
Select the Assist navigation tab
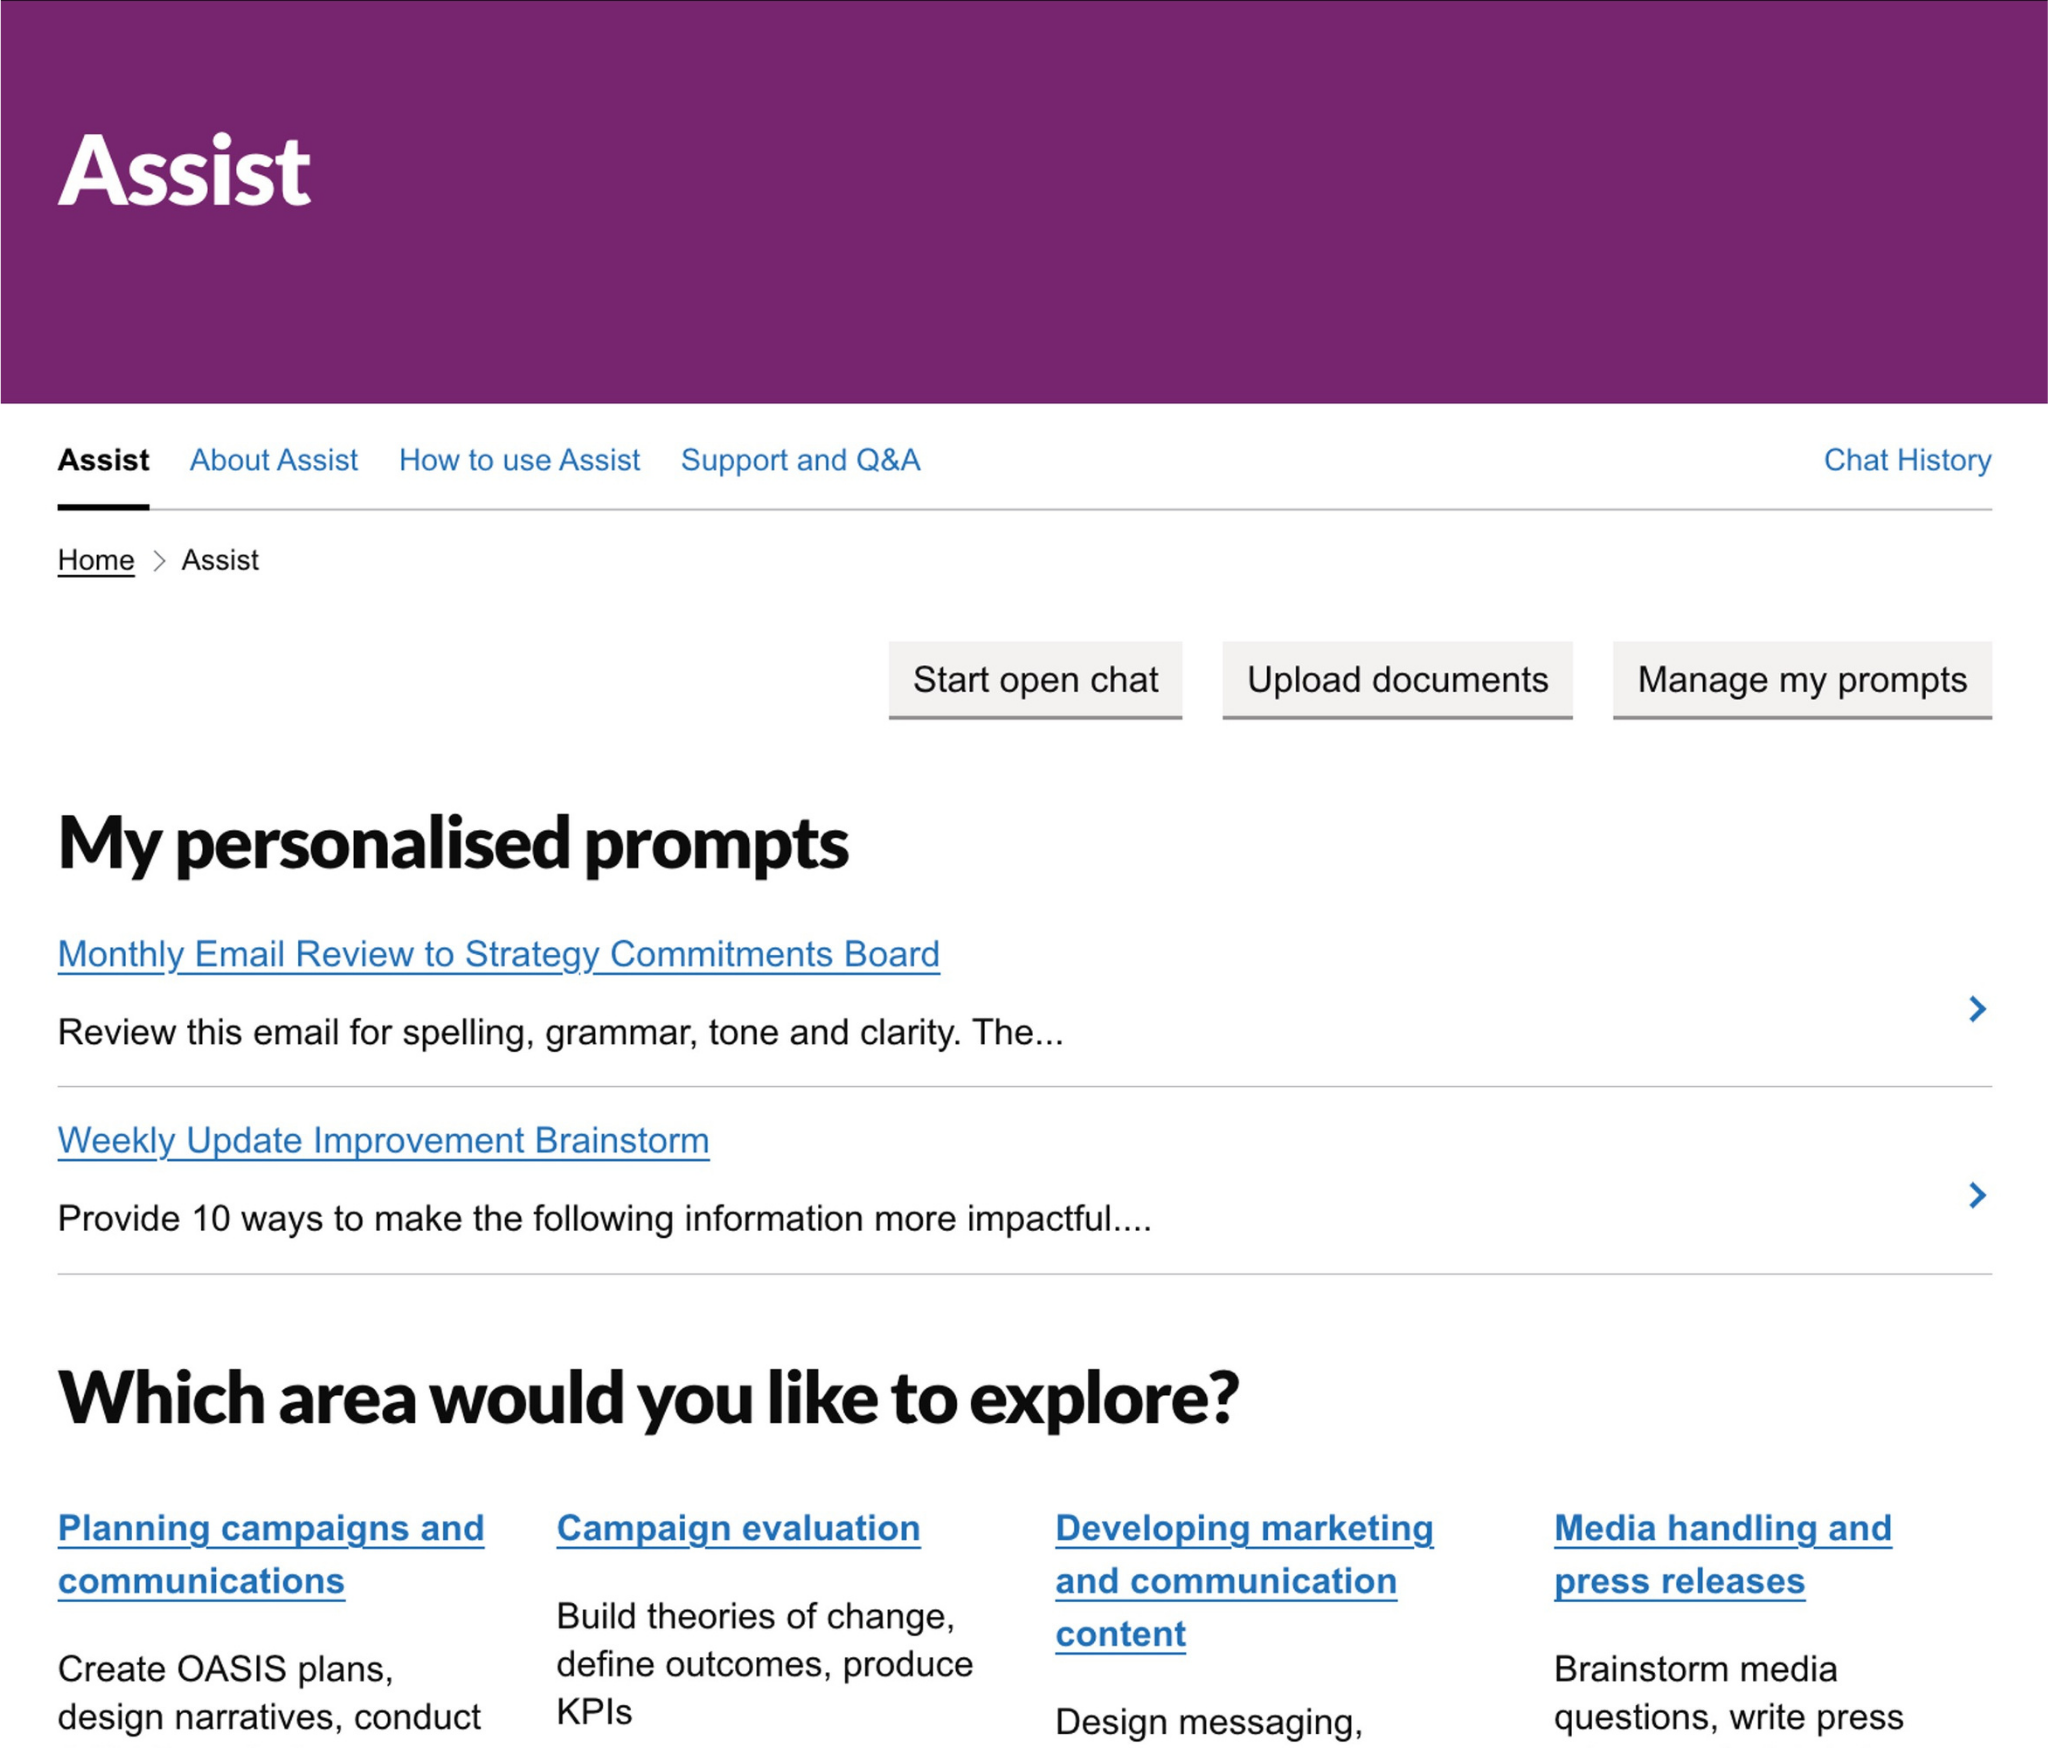click(103, 460)
